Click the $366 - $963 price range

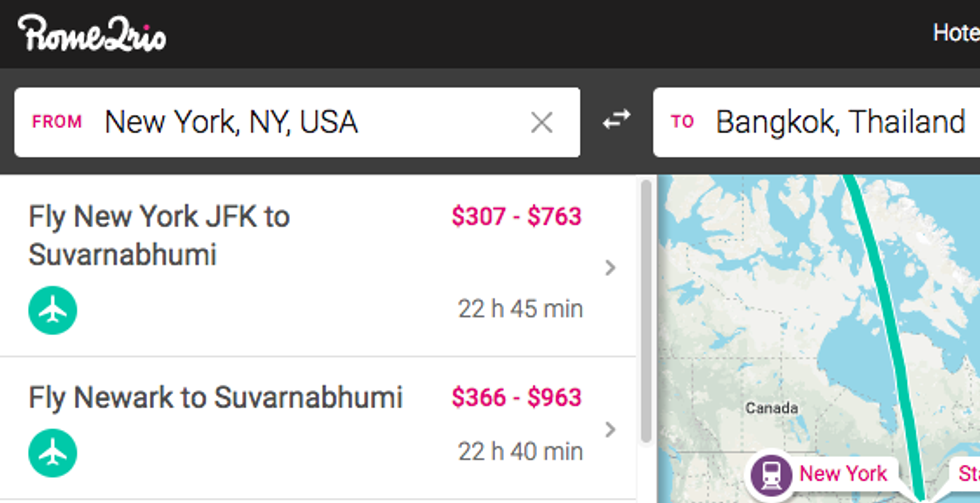pos(516,397)
